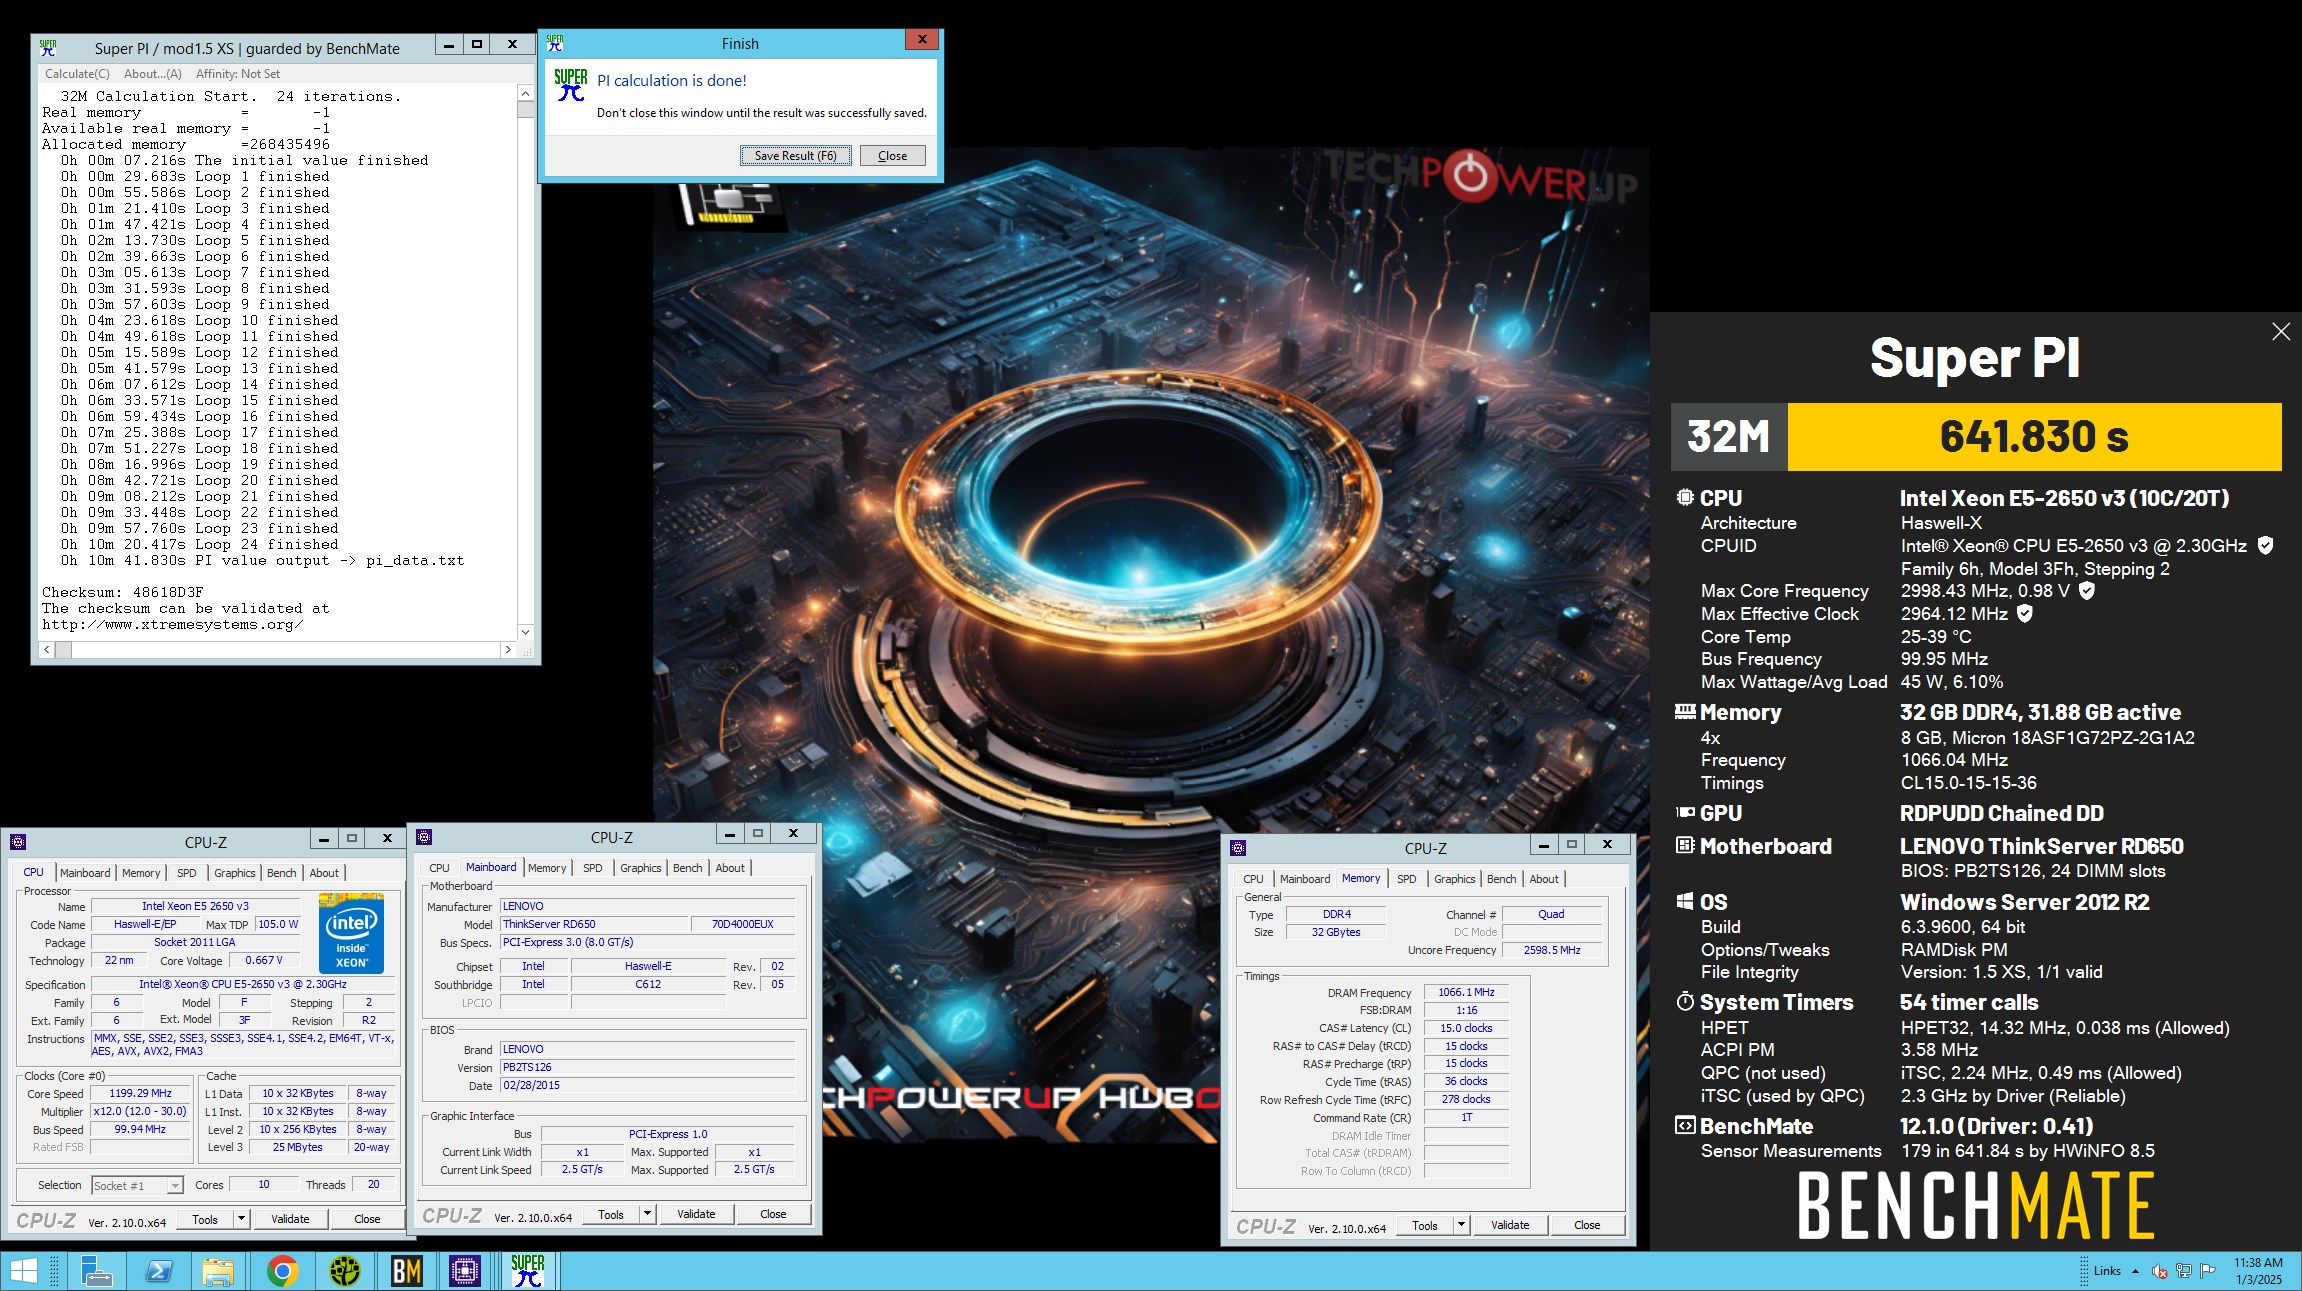This screenshot has width=2302, height=1291.
Task: Click the shield icon beside Max Effective Clock
Action: [x=2025, y=614]
